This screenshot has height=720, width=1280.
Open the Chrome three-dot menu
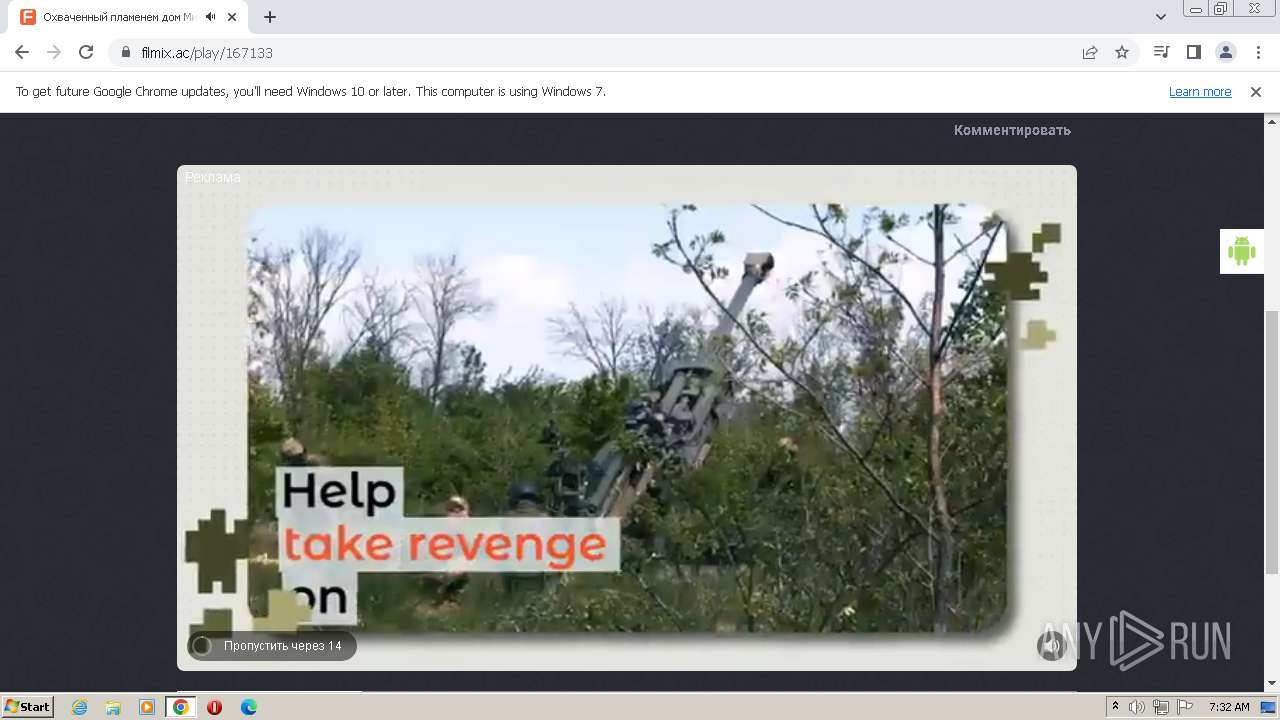click(x=1258, y=52)
